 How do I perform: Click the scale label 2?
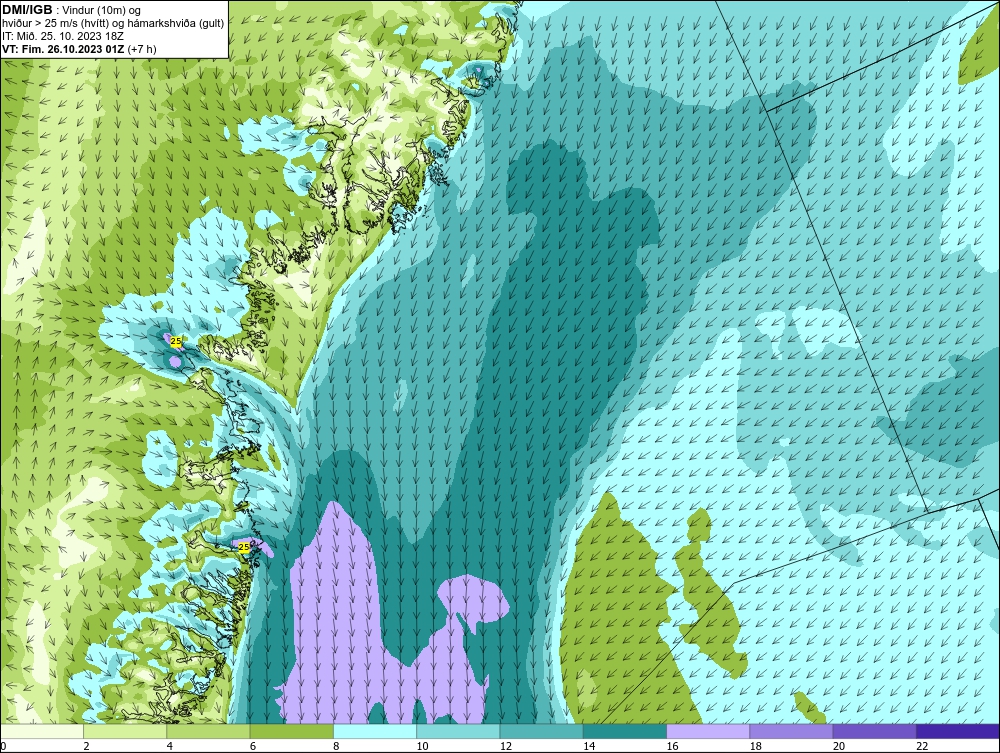pos(86,747)
